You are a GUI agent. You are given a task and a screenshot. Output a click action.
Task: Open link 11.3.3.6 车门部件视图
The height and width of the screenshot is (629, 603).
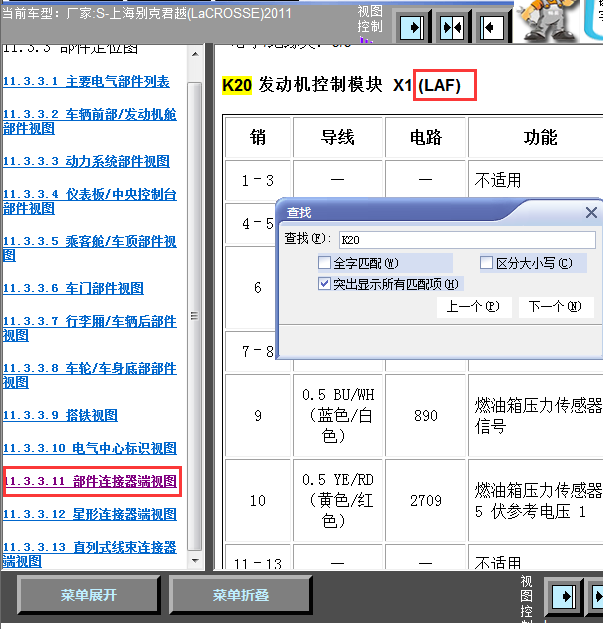click(x=73, y=288)
